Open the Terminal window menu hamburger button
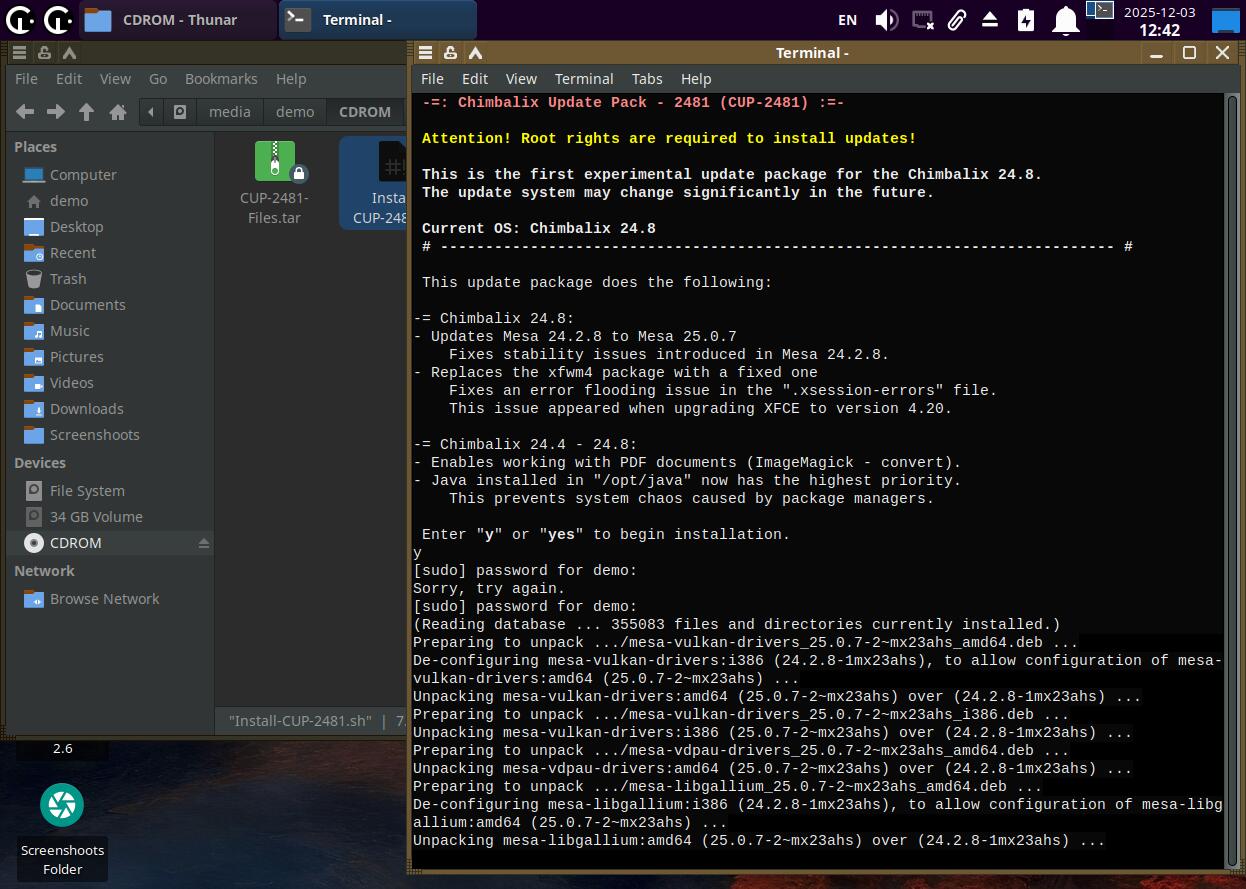Viewport: 1246px width, 889px height. [426, 53]
